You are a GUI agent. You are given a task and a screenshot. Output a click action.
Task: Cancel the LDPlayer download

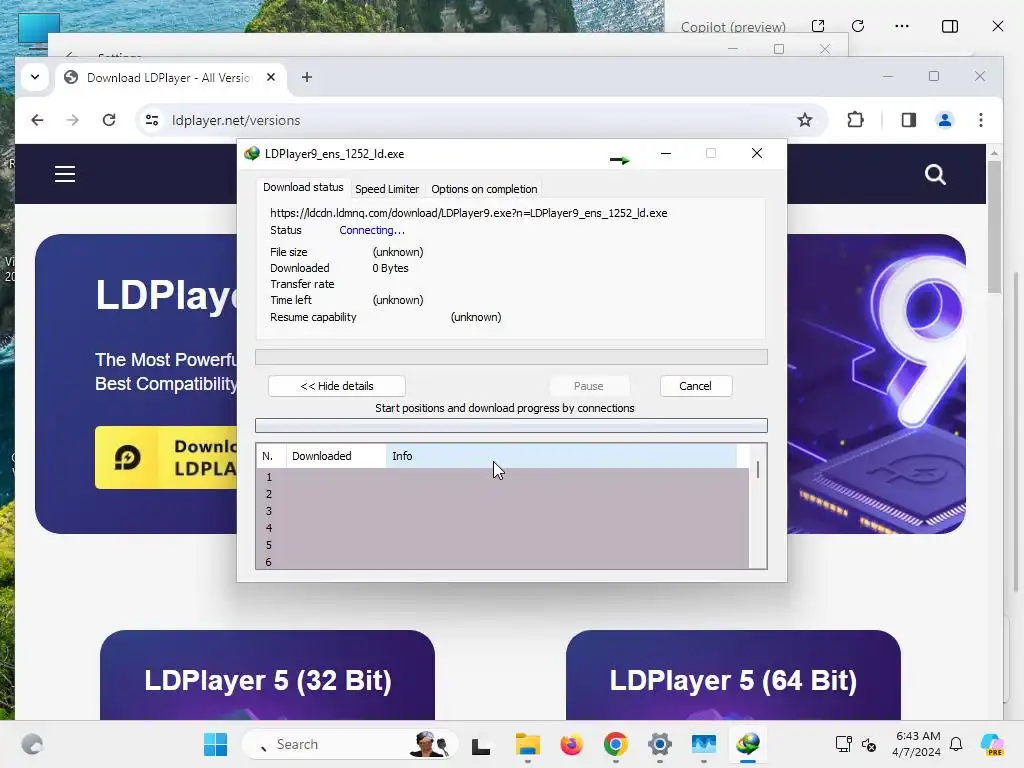(x=696, y=386)
